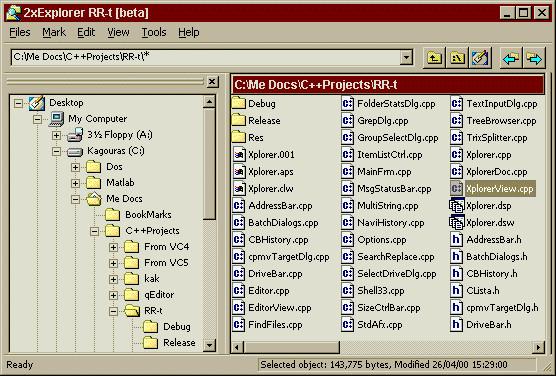This screenshot has width=556, height=376.
Task: Expand the Dos folder node
Action: [x=75, y=167]
